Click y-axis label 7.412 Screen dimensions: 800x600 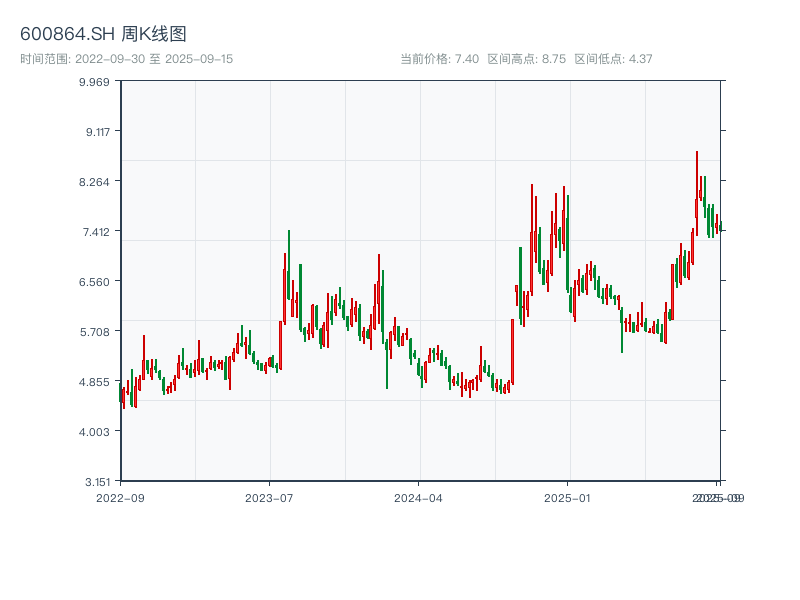[x=96, y=232]
